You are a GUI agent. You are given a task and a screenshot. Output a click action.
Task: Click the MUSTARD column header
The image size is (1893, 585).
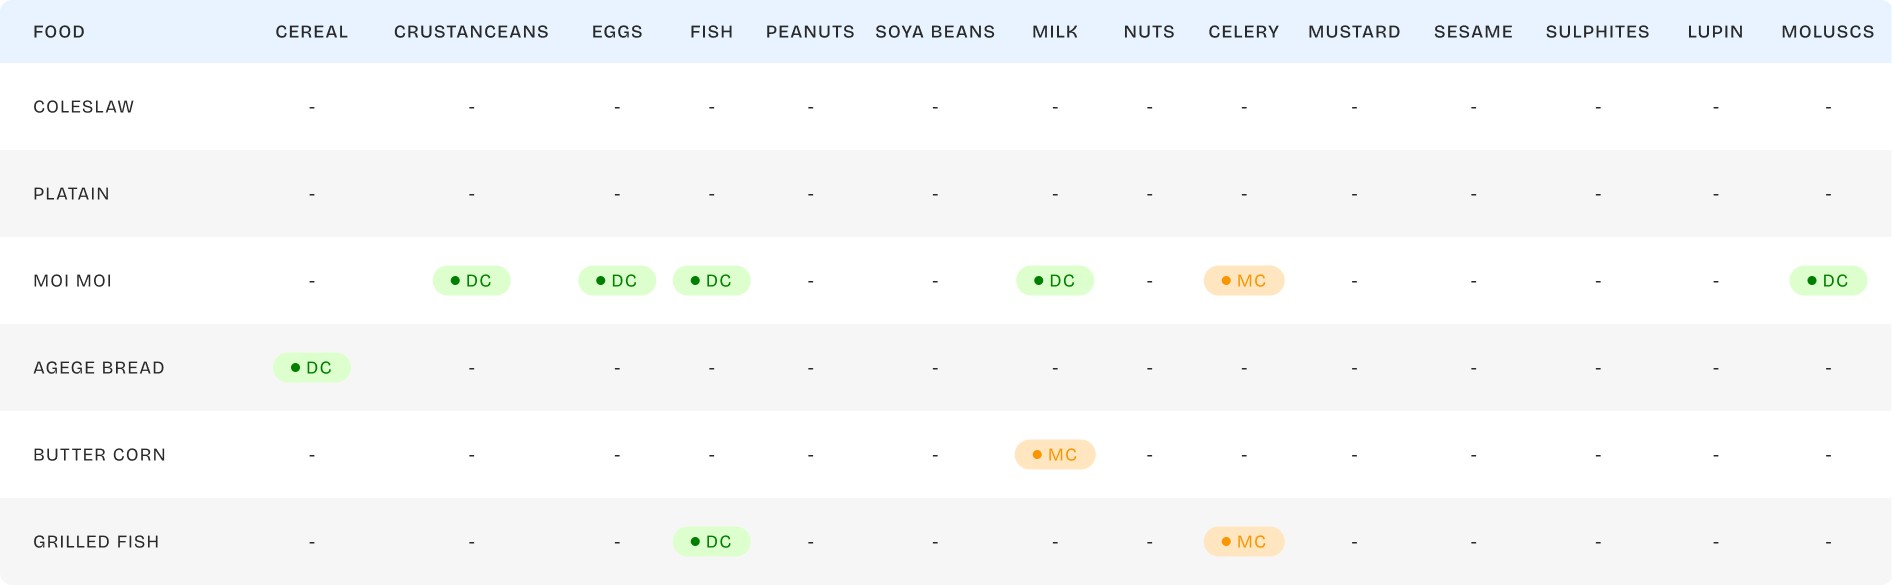tap(1354, 32)
